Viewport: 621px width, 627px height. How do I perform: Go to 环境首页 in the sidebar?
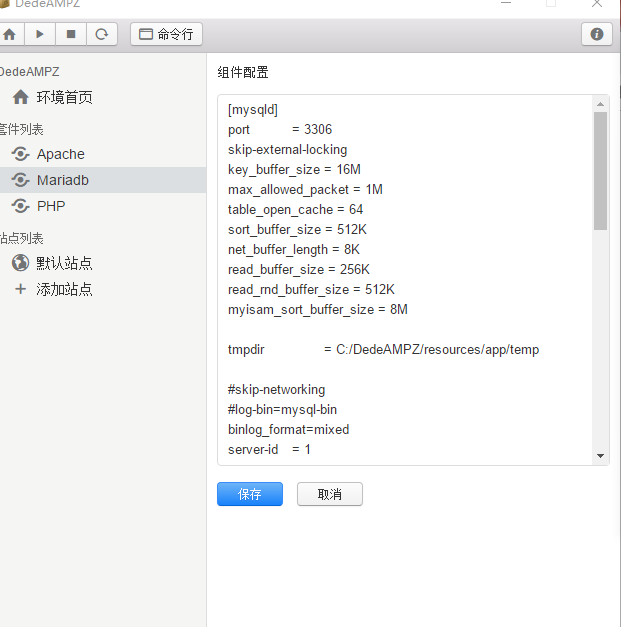[64, 97]
